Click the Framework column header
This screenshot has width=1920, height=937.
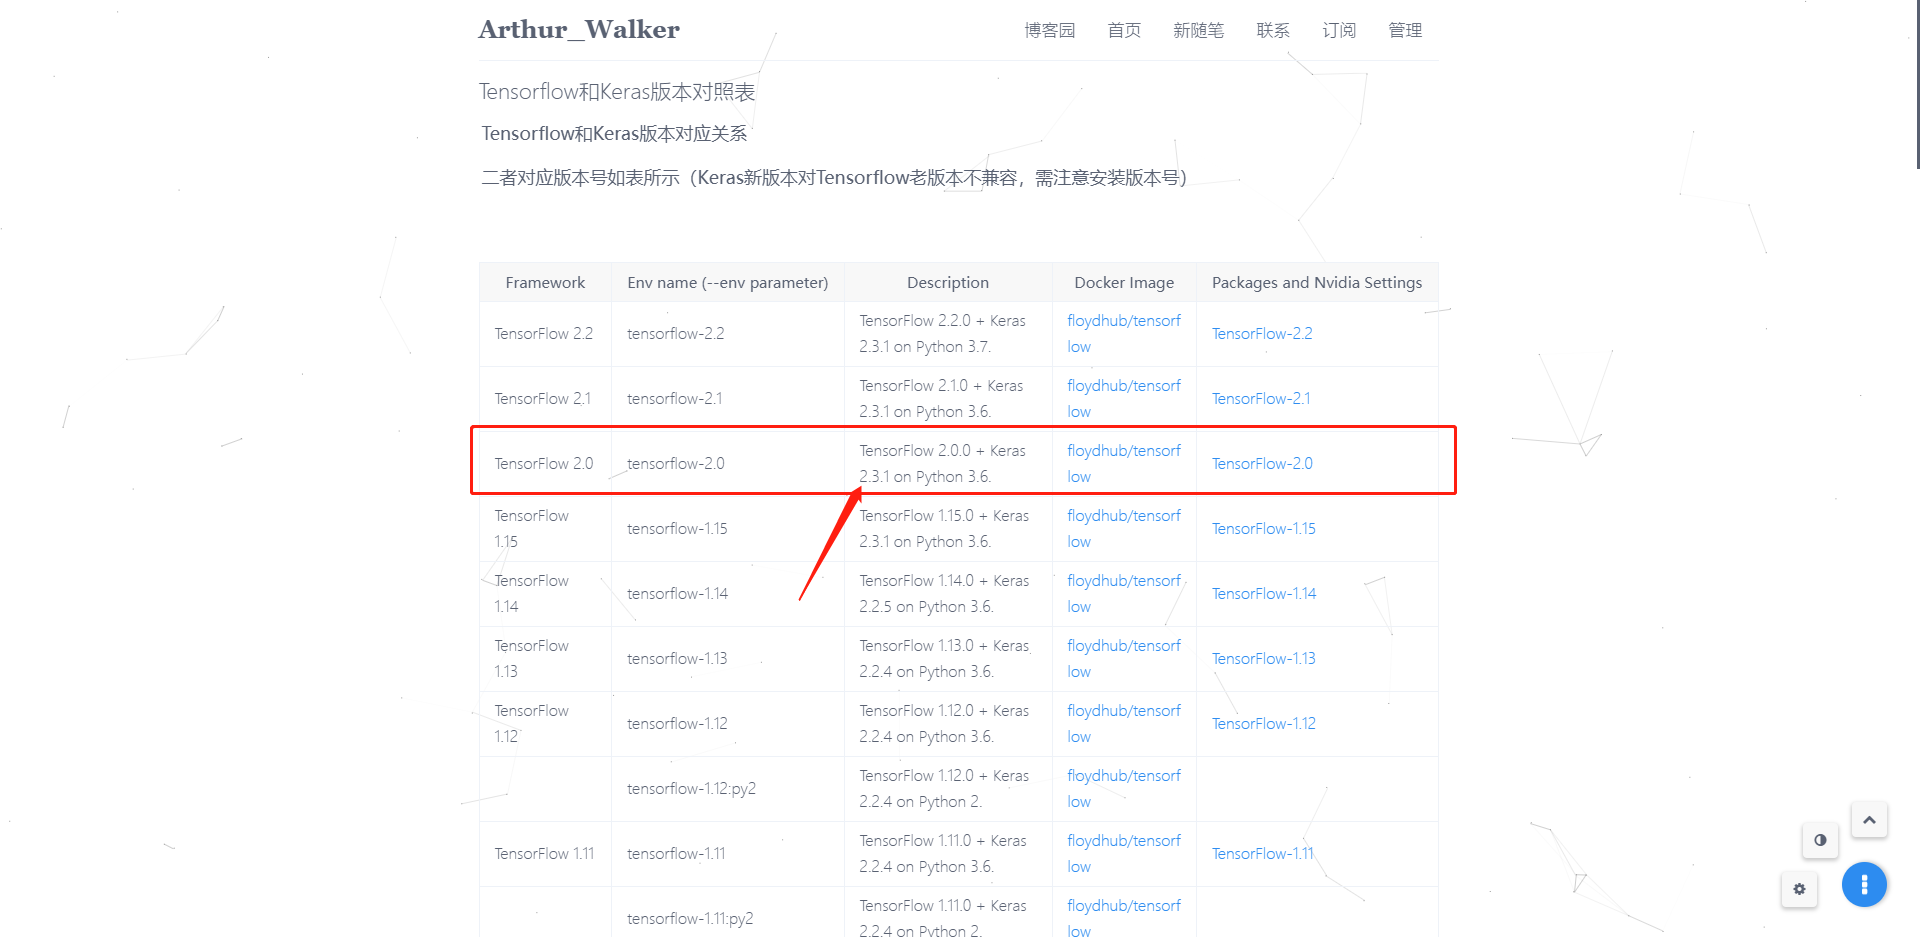pos(545,283)
